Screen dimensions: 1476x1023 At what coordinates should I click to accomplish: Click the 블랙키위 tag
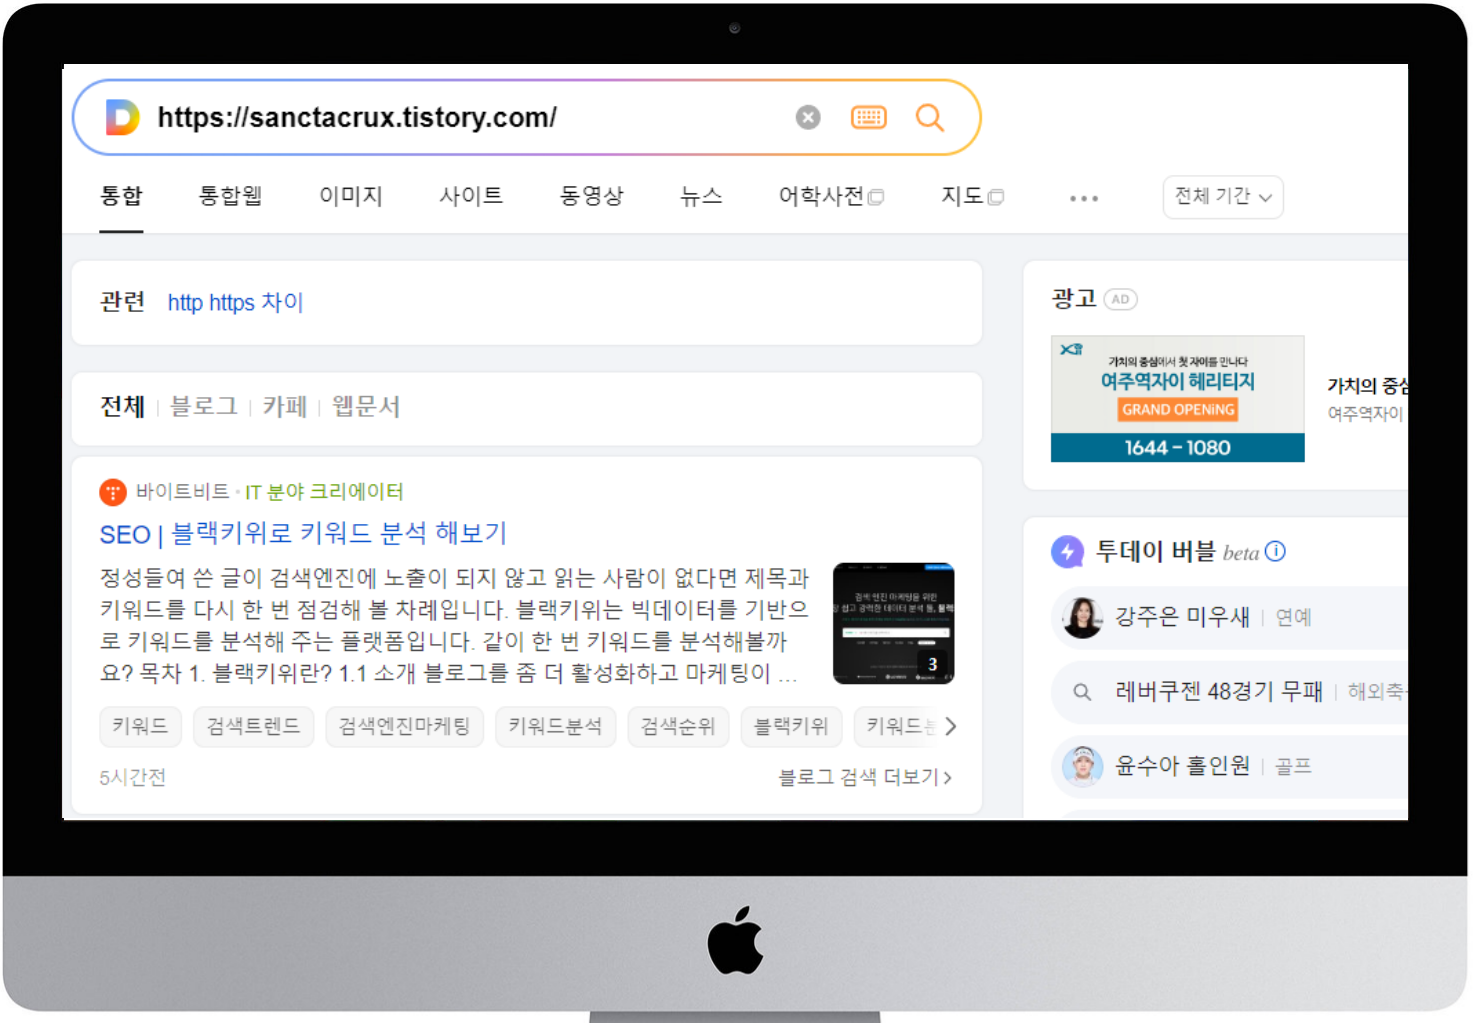pos(791,726)
